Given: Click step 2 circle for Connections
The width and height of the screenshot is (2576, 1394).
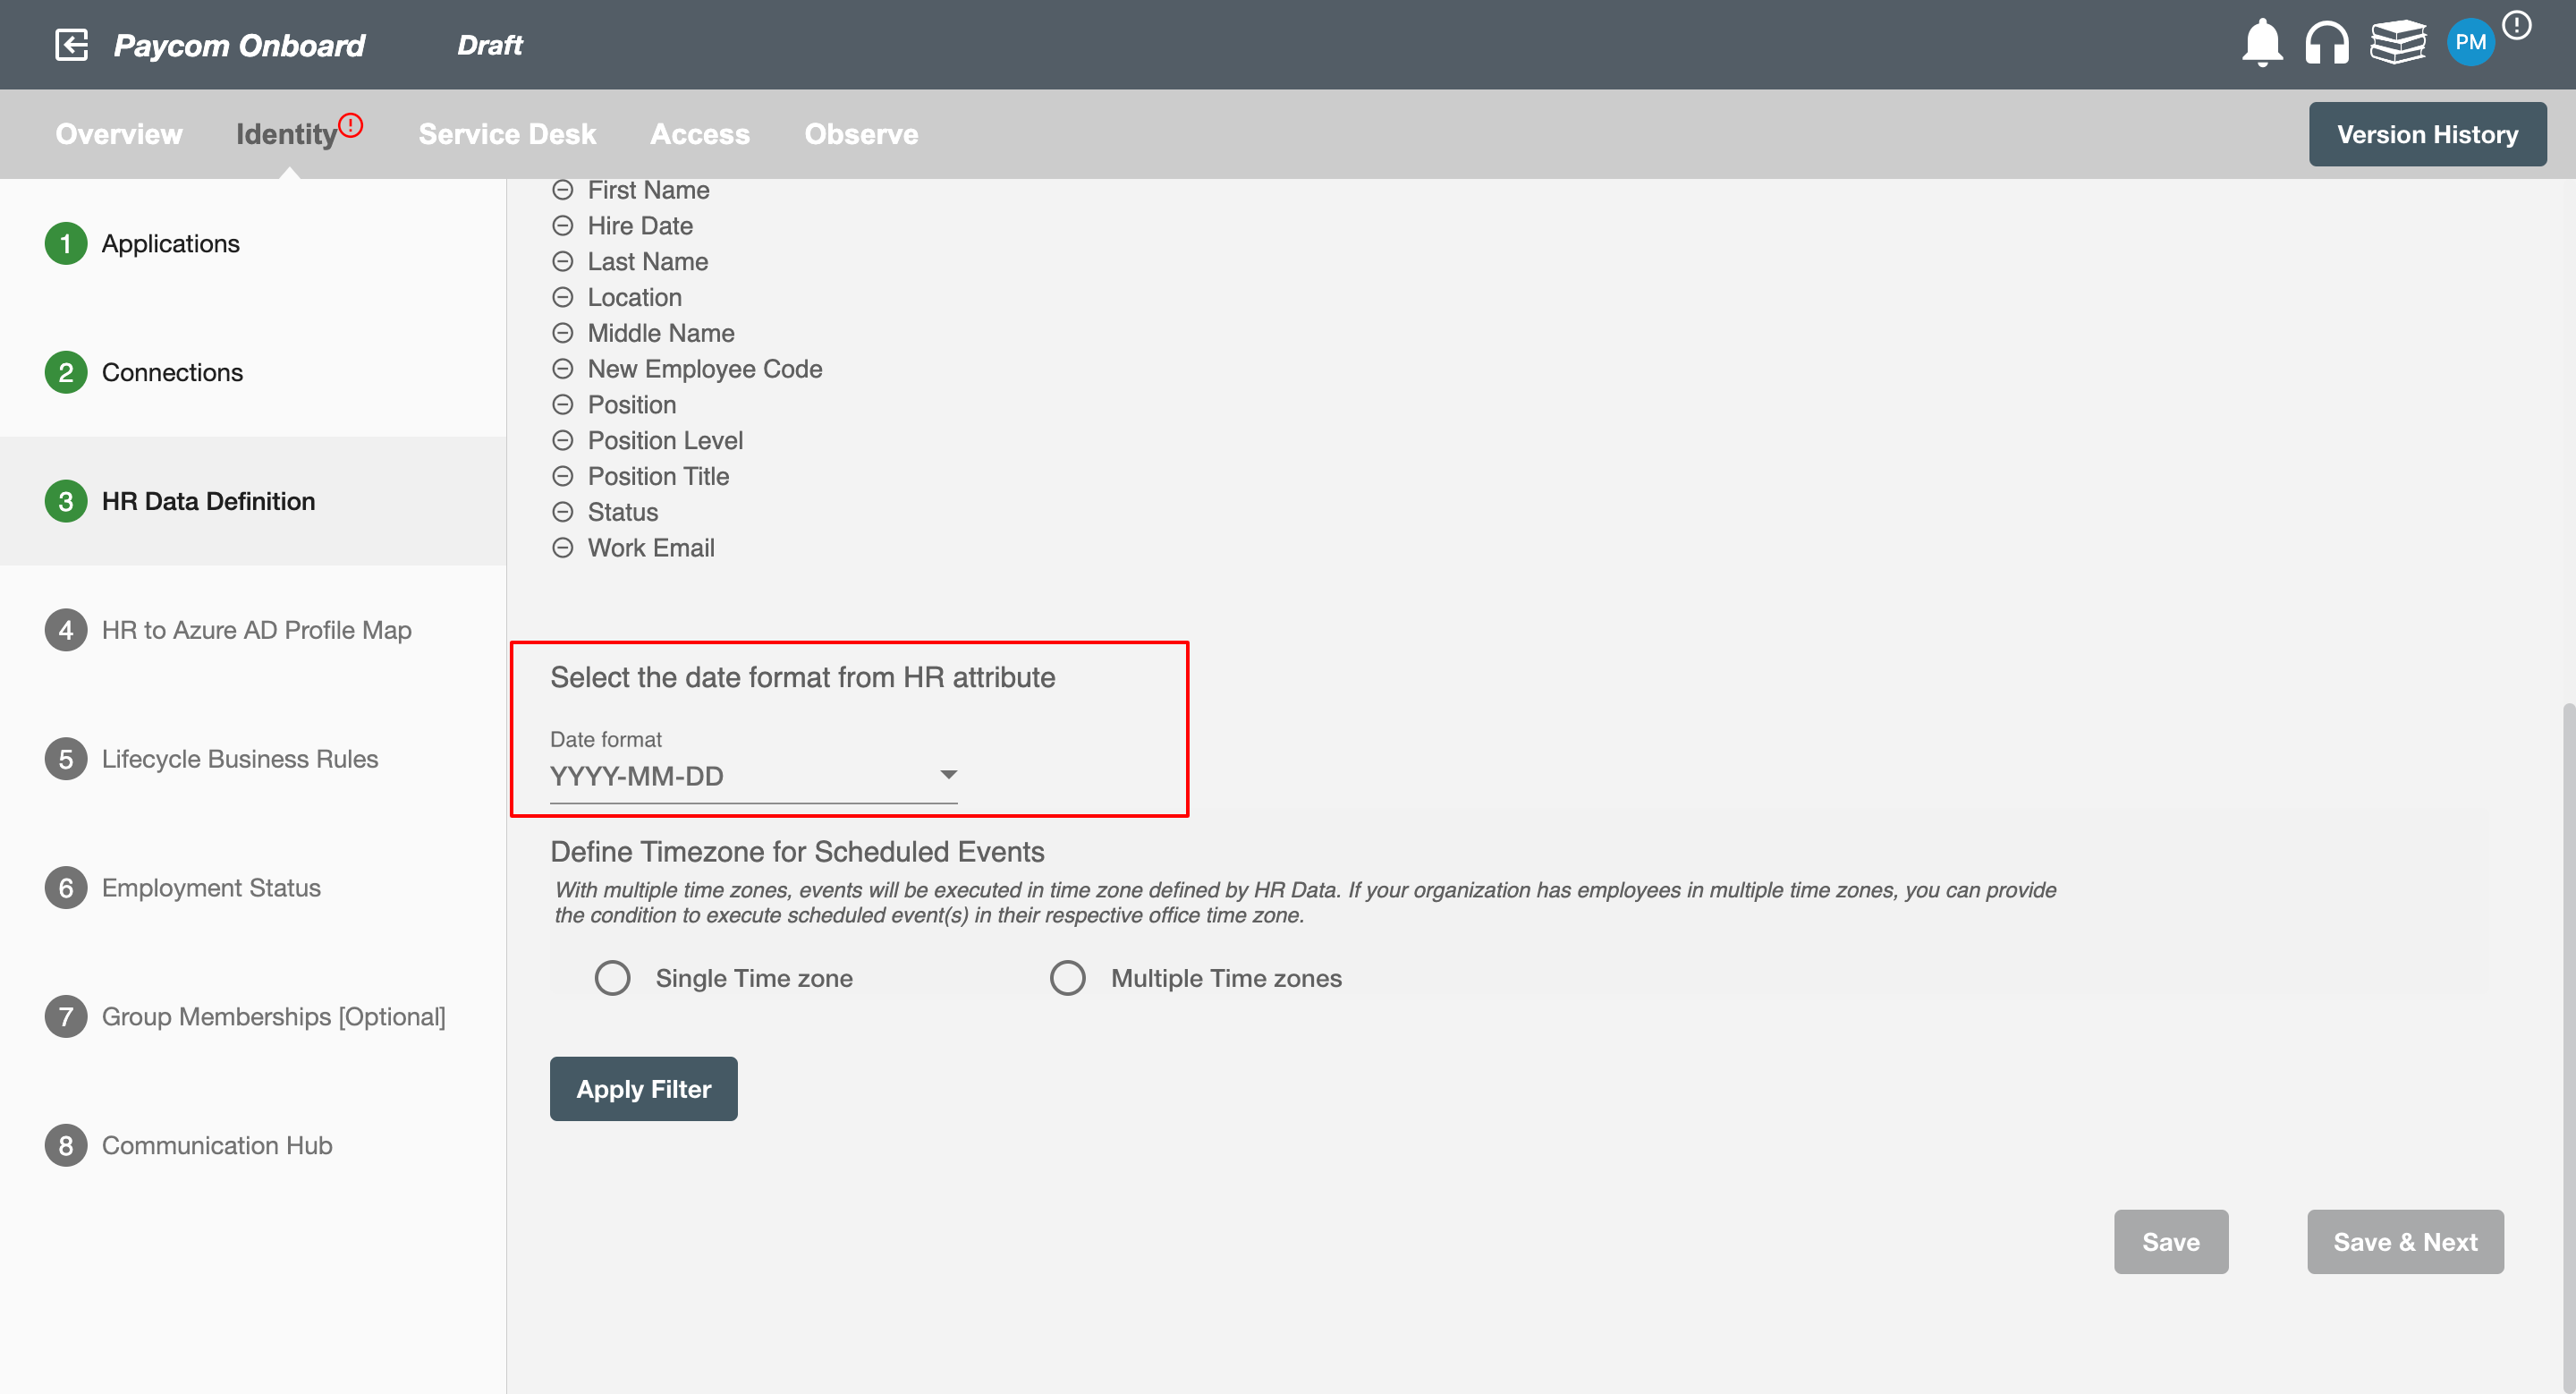Looking at the screenshot, I should tap(66, 373).
